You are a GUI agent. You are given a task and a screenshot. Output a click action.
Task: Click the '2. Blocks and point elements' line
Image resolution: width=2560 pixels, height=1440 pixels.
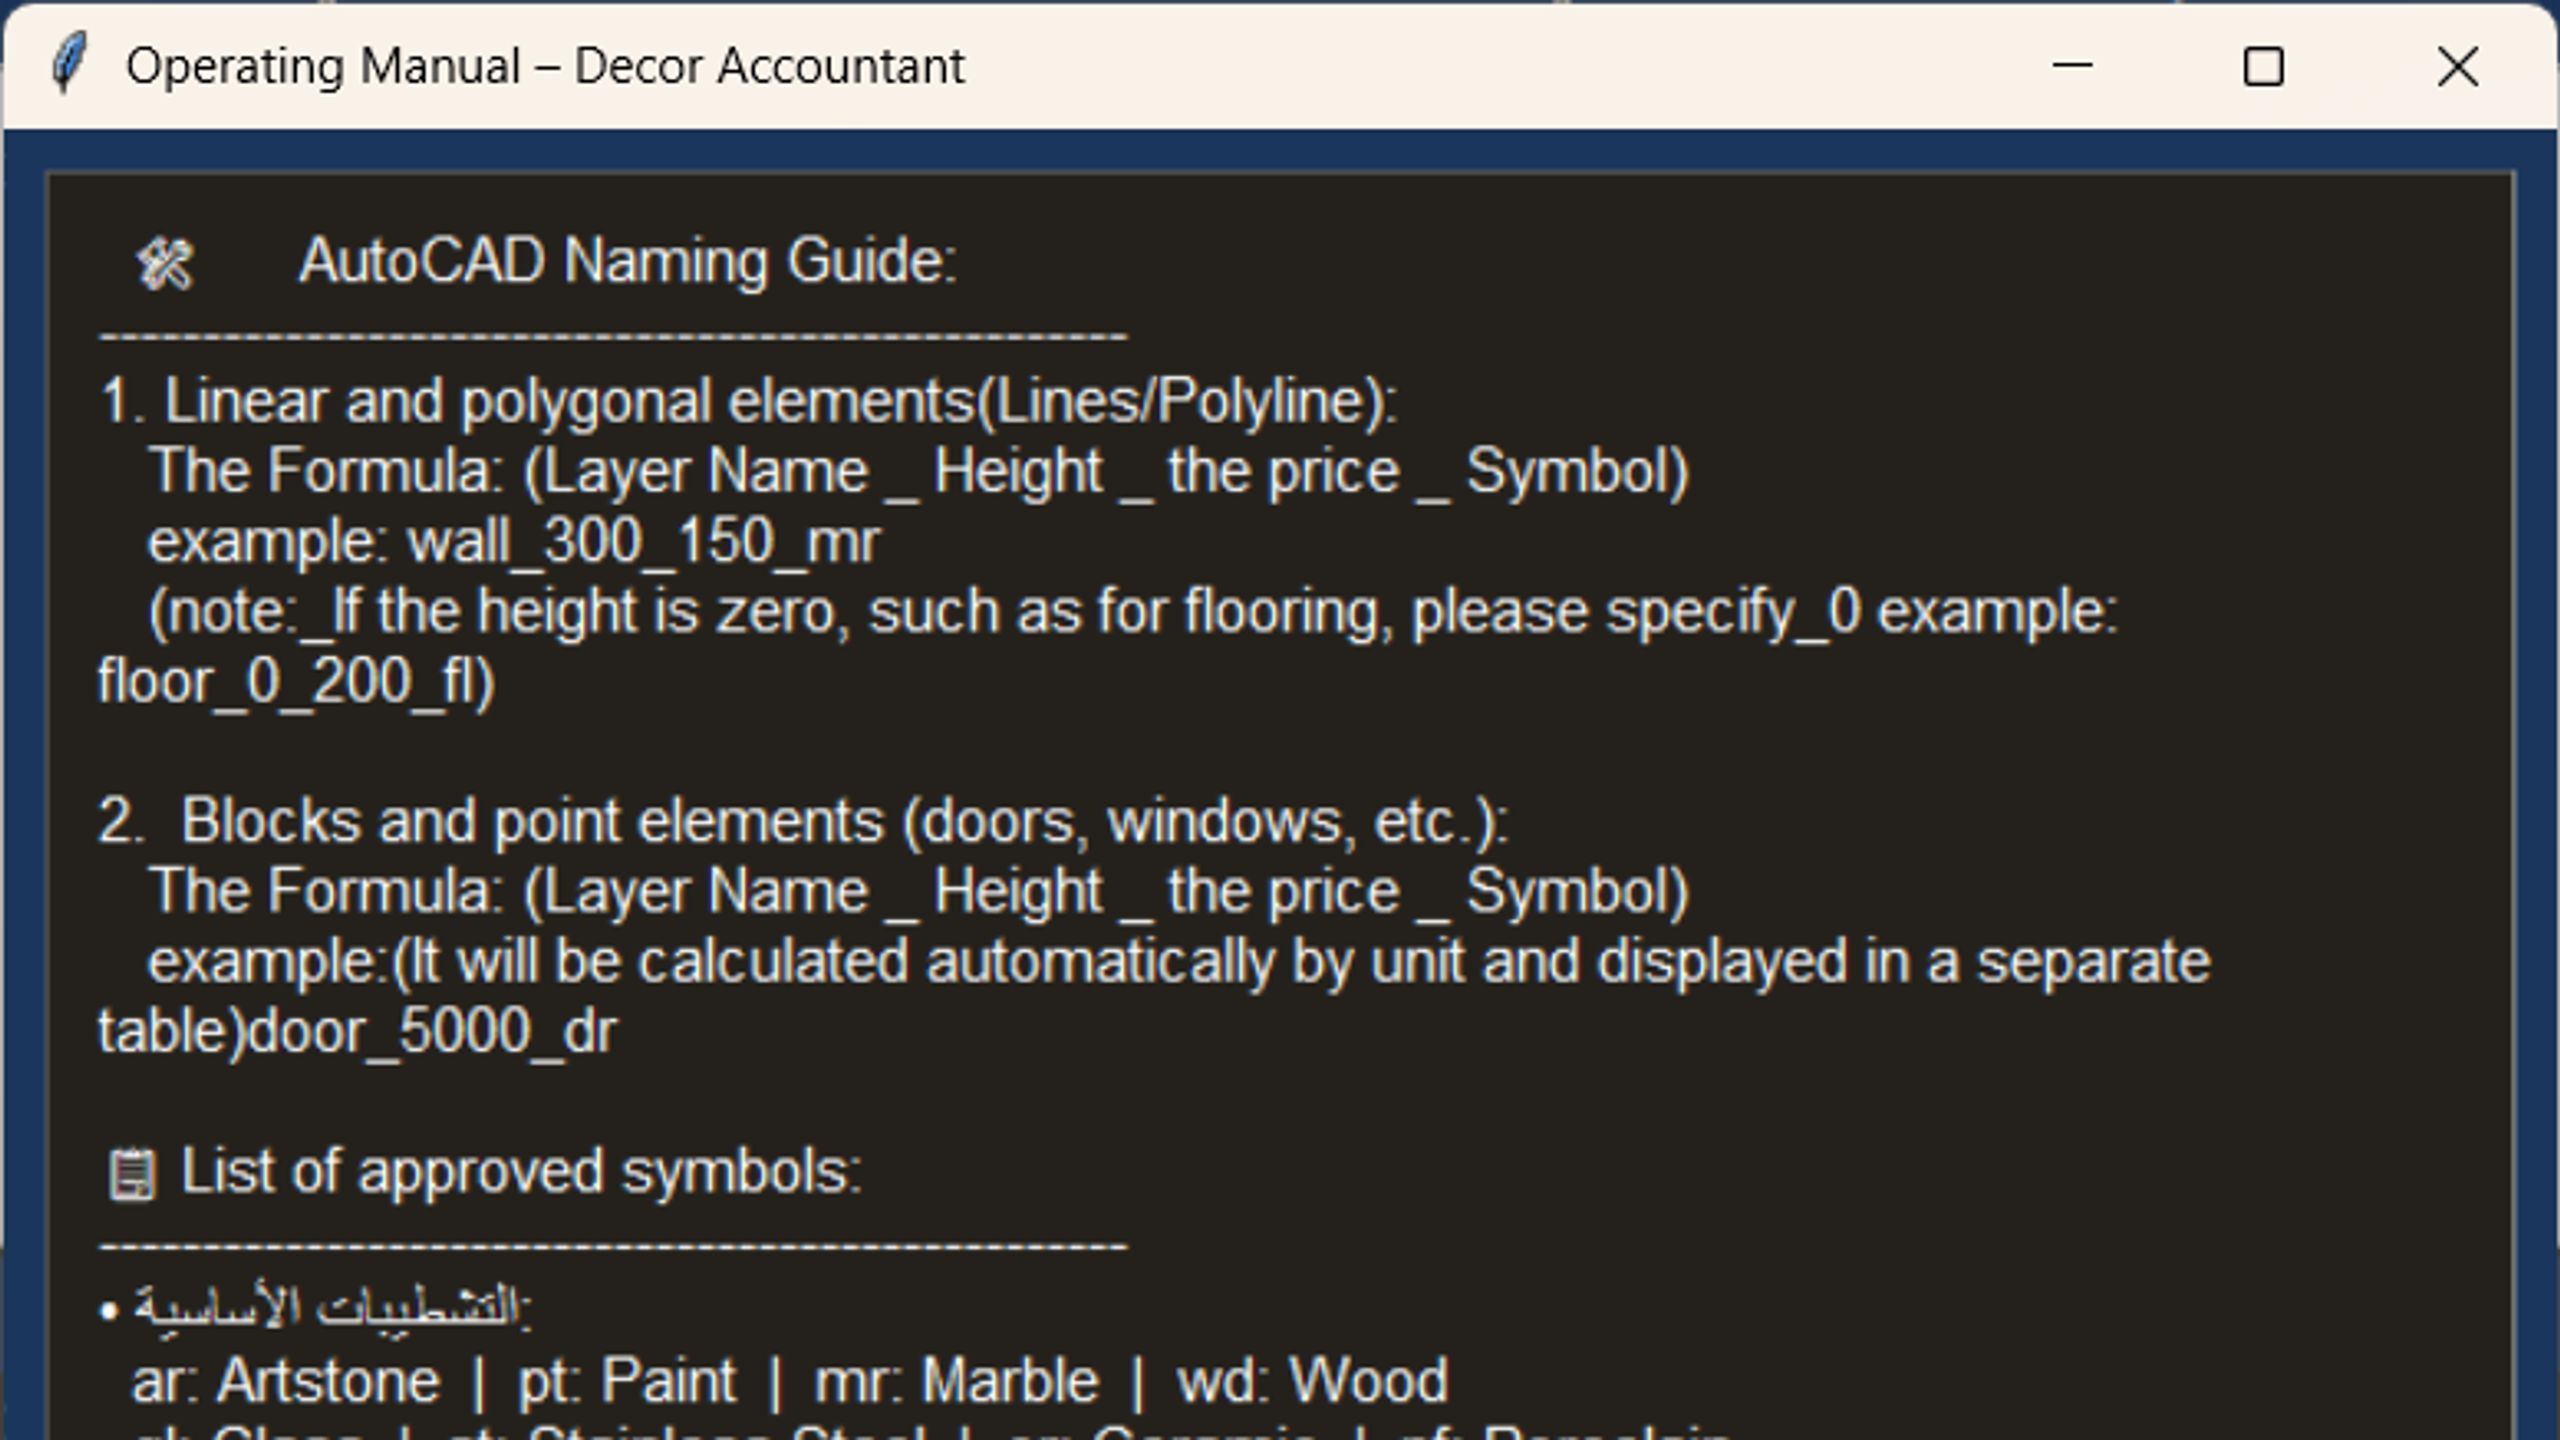point(804,822)
